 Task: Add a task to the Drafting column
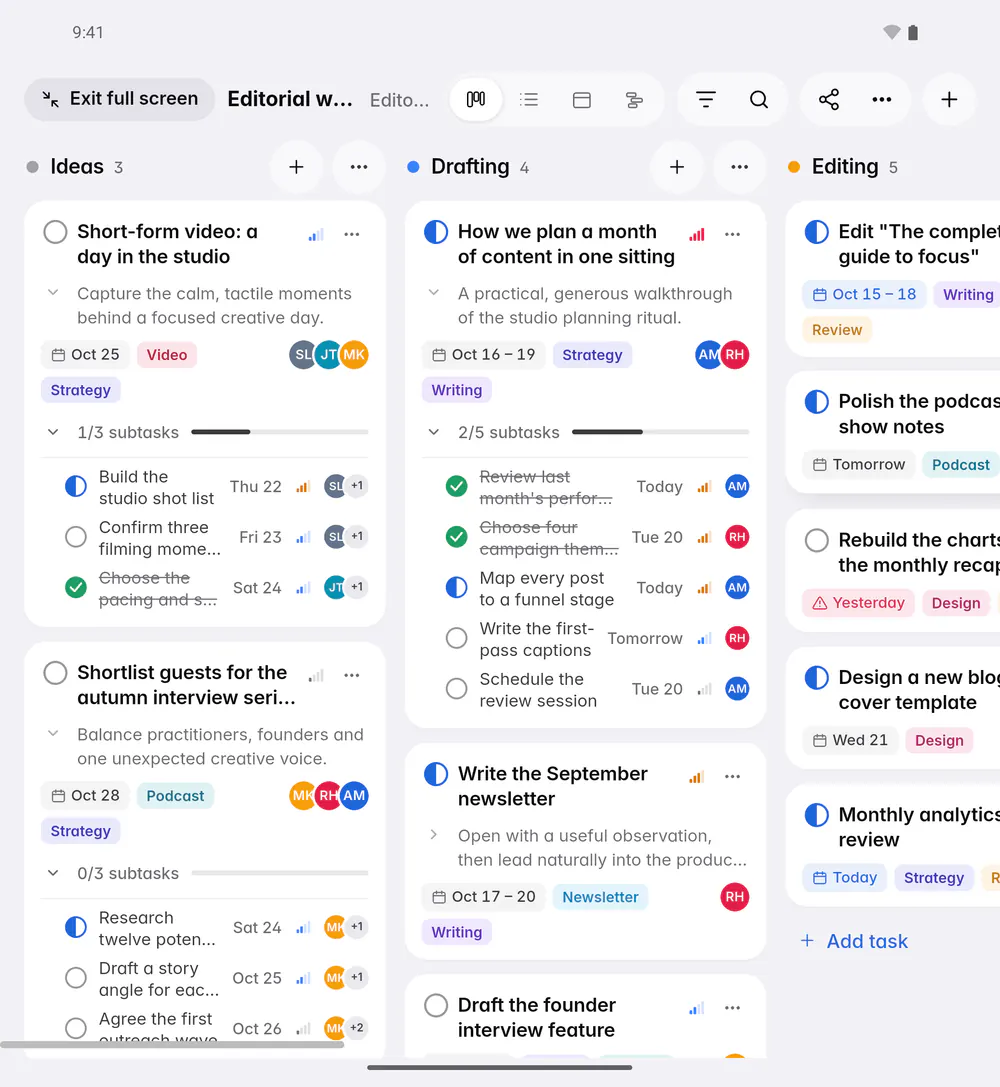[677, 167]
